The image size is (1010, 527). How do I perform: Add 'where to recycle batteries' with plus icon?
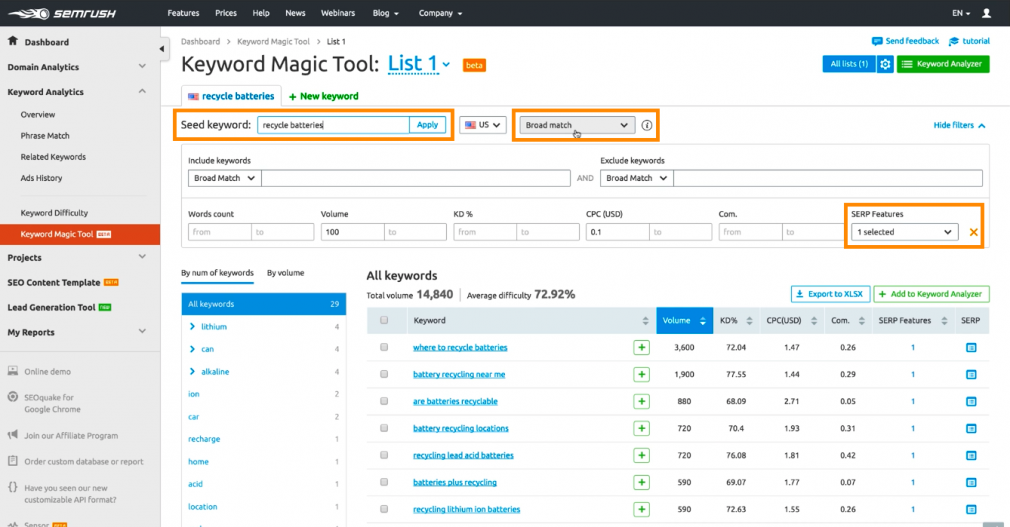pyautogui.click(x=641, y=347)
